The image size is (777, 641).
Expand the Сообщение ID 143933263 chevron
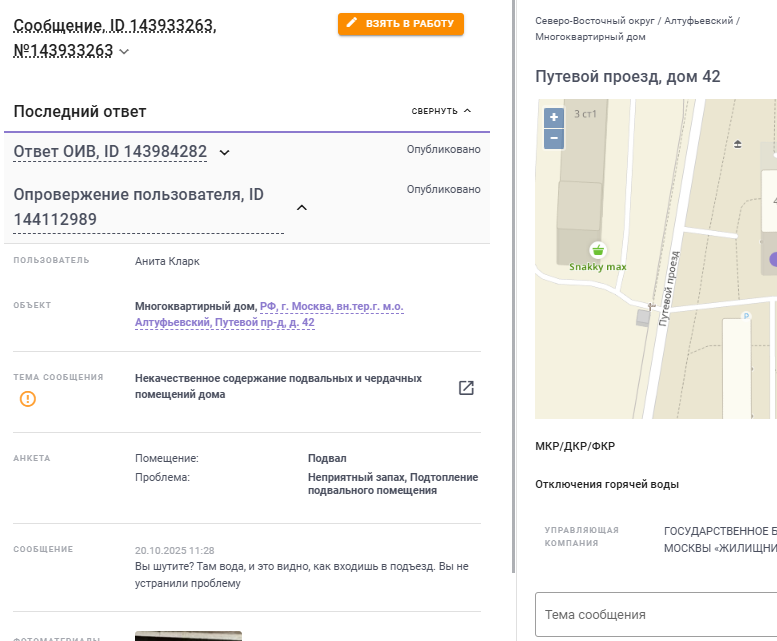[124, 52]
